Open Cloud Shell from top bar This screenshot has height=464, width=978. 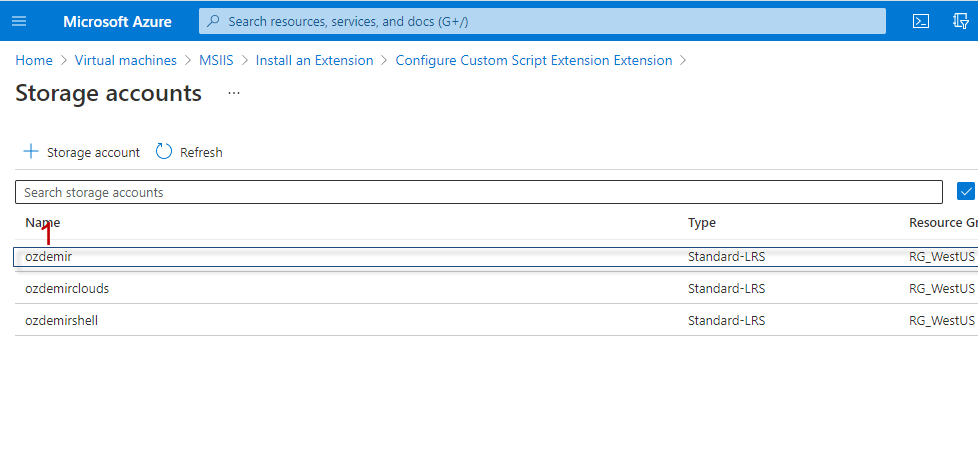click(921, 21)
